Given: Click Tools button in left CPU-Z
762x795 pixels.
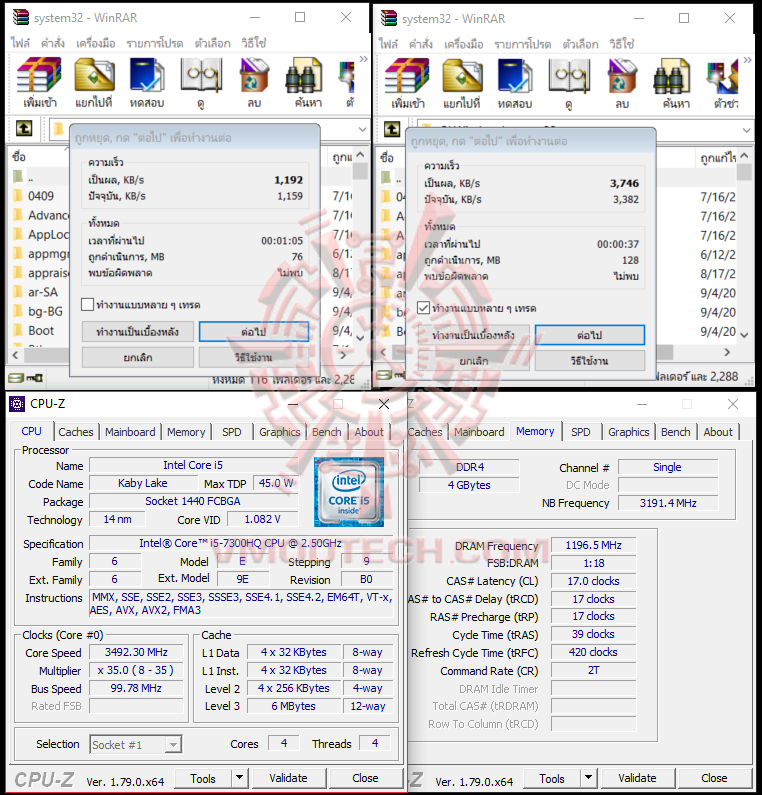Looking at the screenshot, I should [203, 778].
